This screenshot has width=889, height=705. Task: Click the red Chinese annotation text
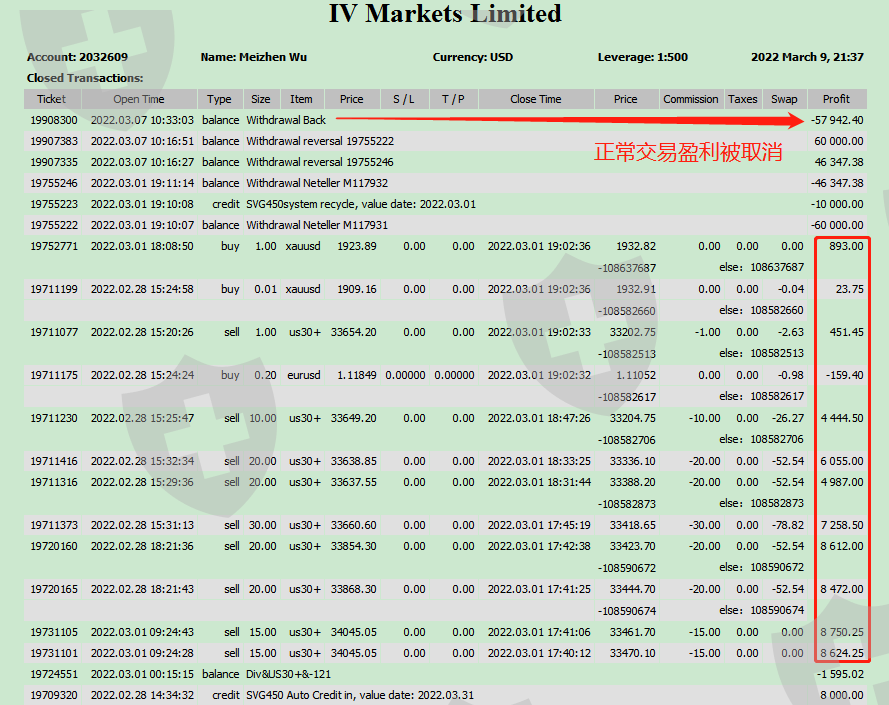(687, 153)
